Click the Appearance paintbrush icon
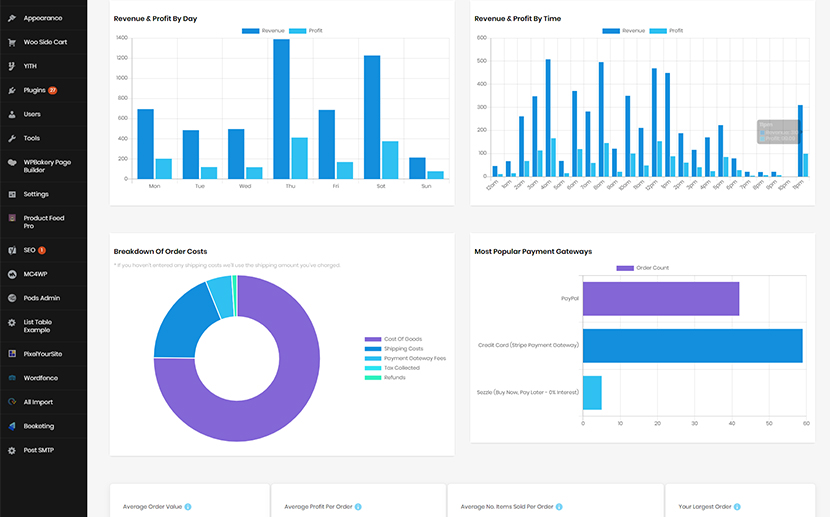 12,18
